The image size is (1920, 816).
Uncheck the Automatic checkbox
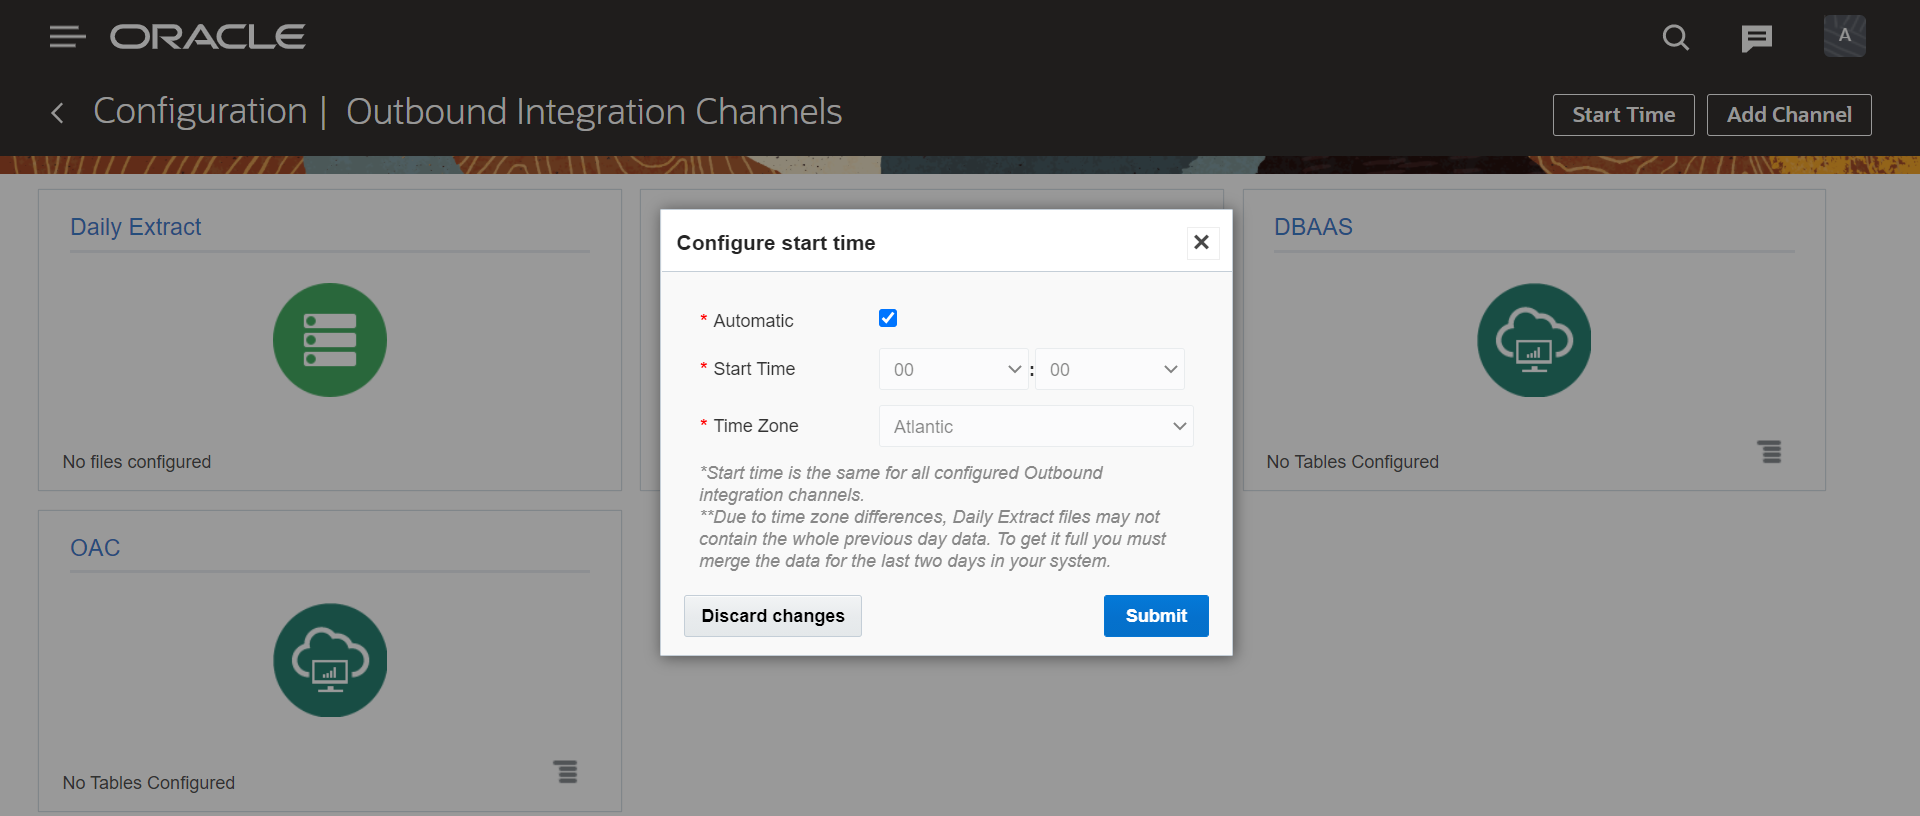pos(888,318)
